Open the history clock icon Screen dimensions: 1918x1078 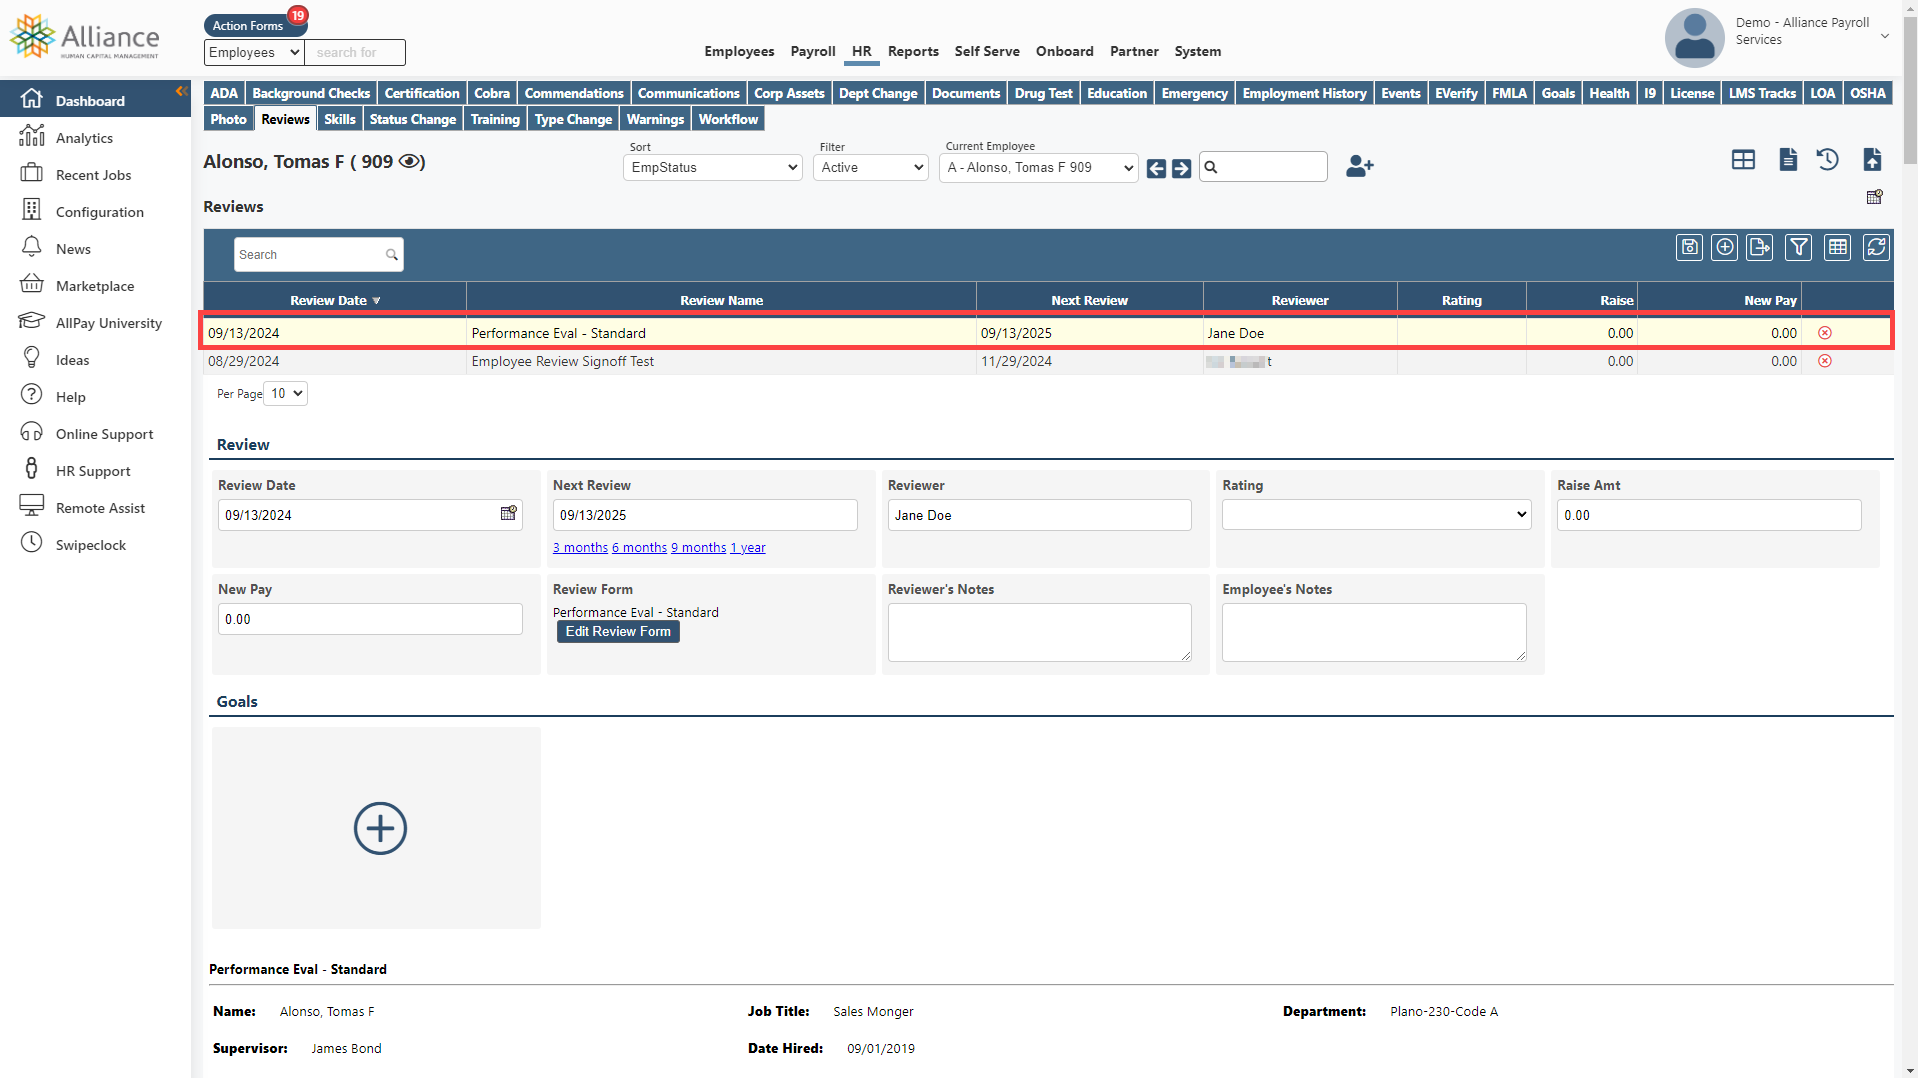click(1828, 160)
